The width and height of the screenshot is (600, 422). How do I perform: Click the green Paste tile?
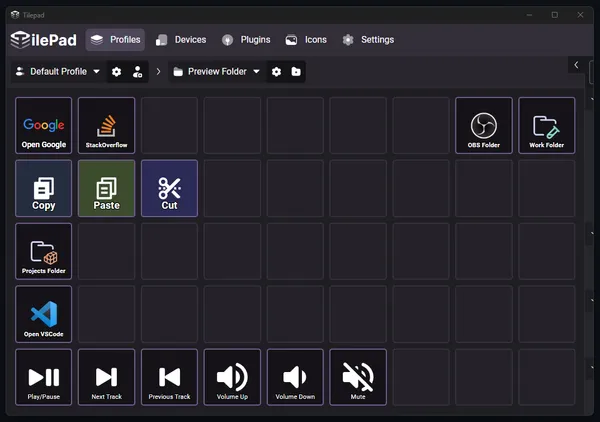[x=106, y=188]
